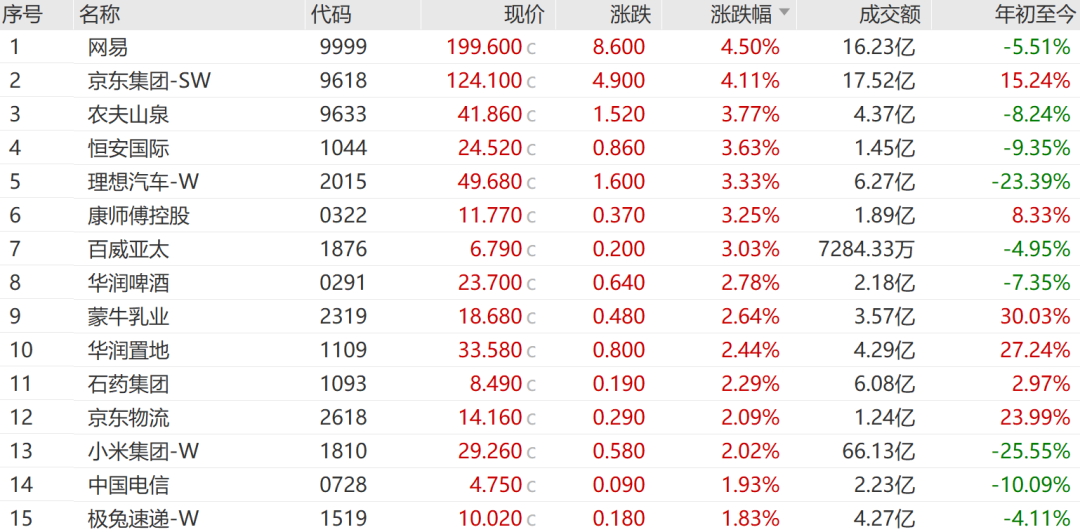Screen dimensions: 1080x532
Task: Open 极兔速递-W stock row
Action: click(x=540, y=518)
